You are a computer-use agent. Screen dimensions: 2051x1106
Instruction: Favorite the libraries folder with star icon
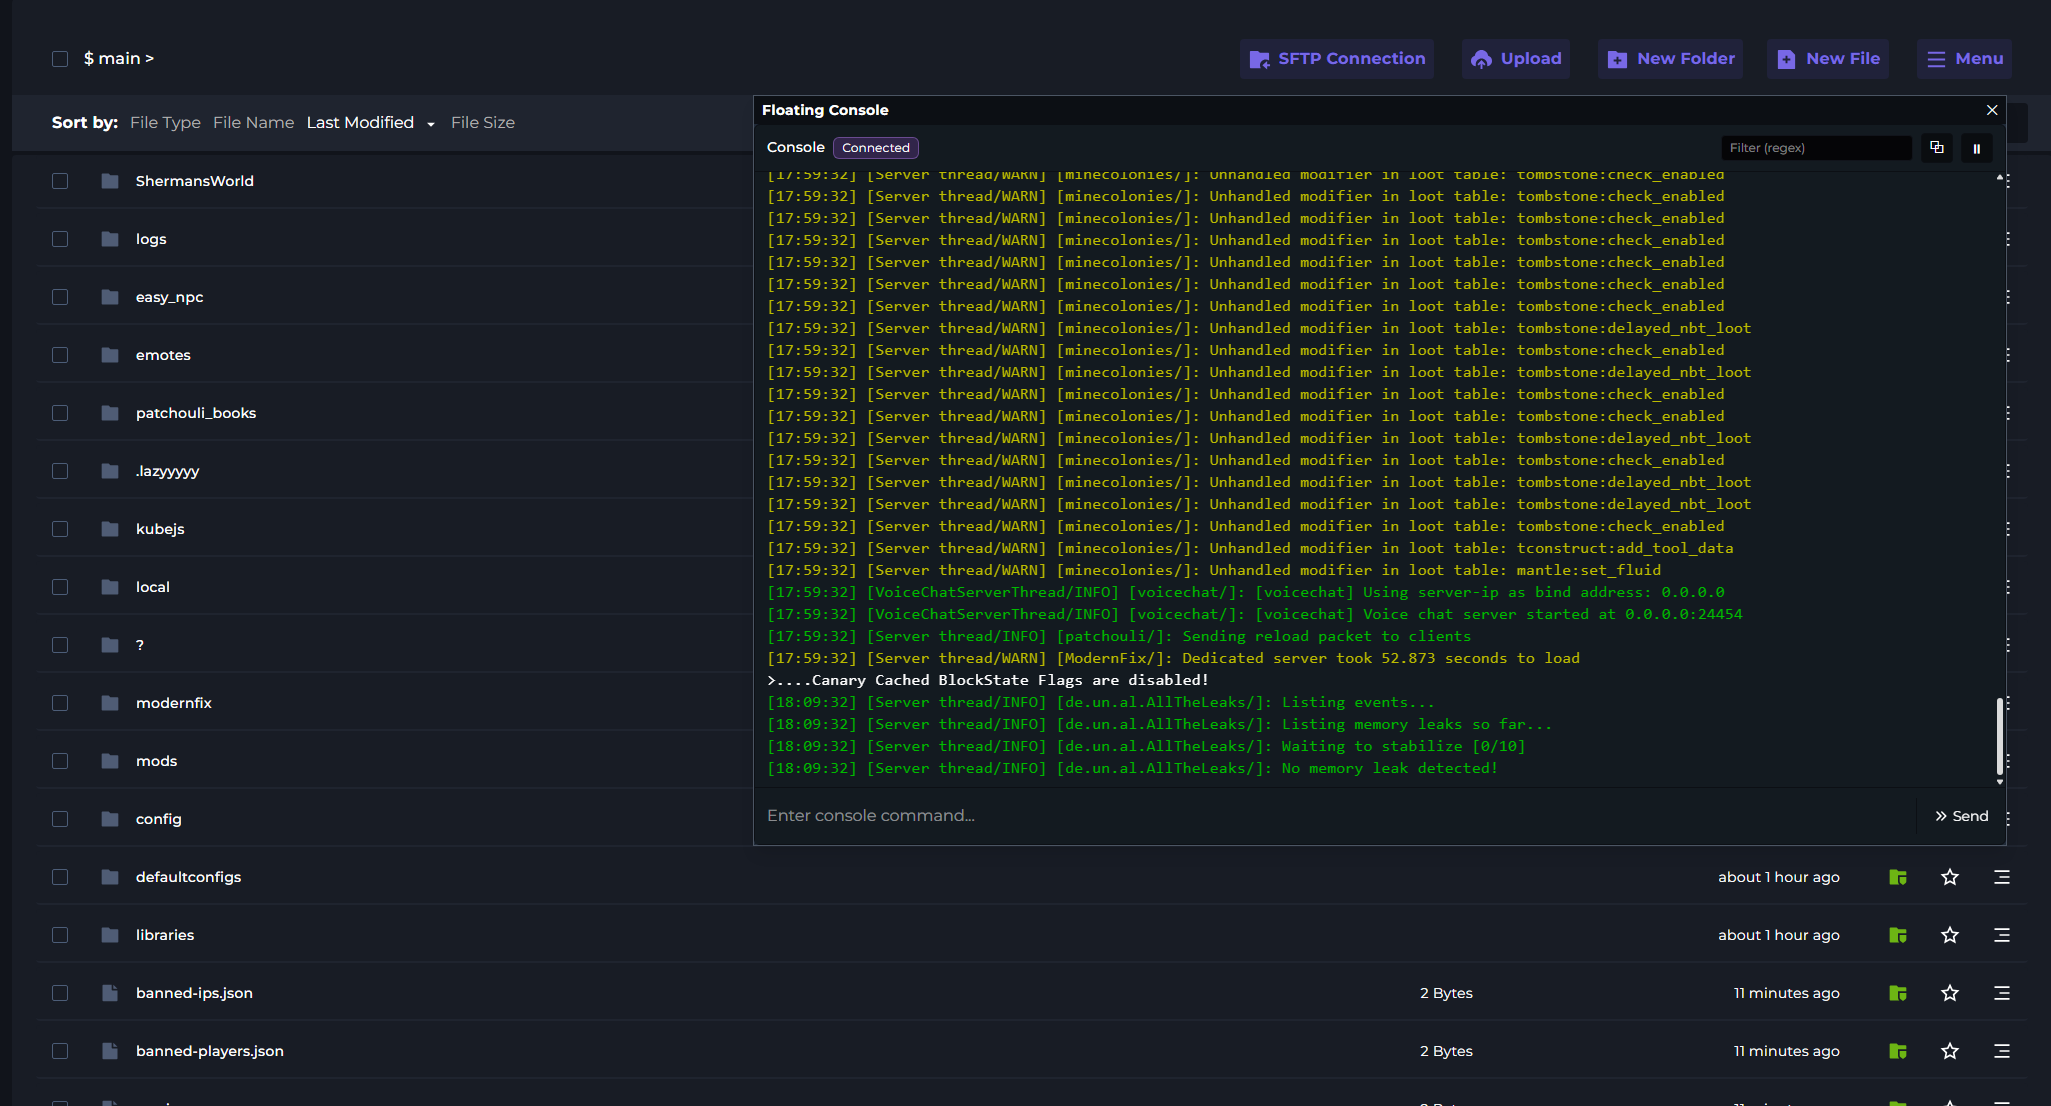coord(1949,935)
